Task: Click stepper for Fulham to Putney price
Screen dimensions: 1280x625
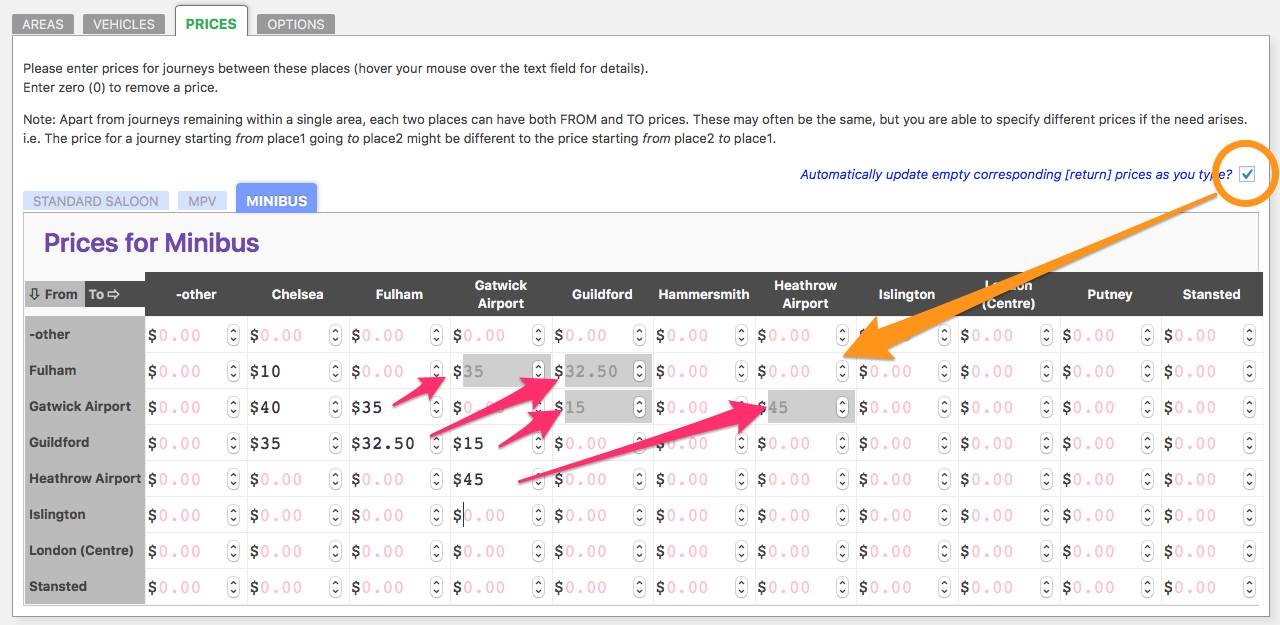Action: pos(1146,371)
